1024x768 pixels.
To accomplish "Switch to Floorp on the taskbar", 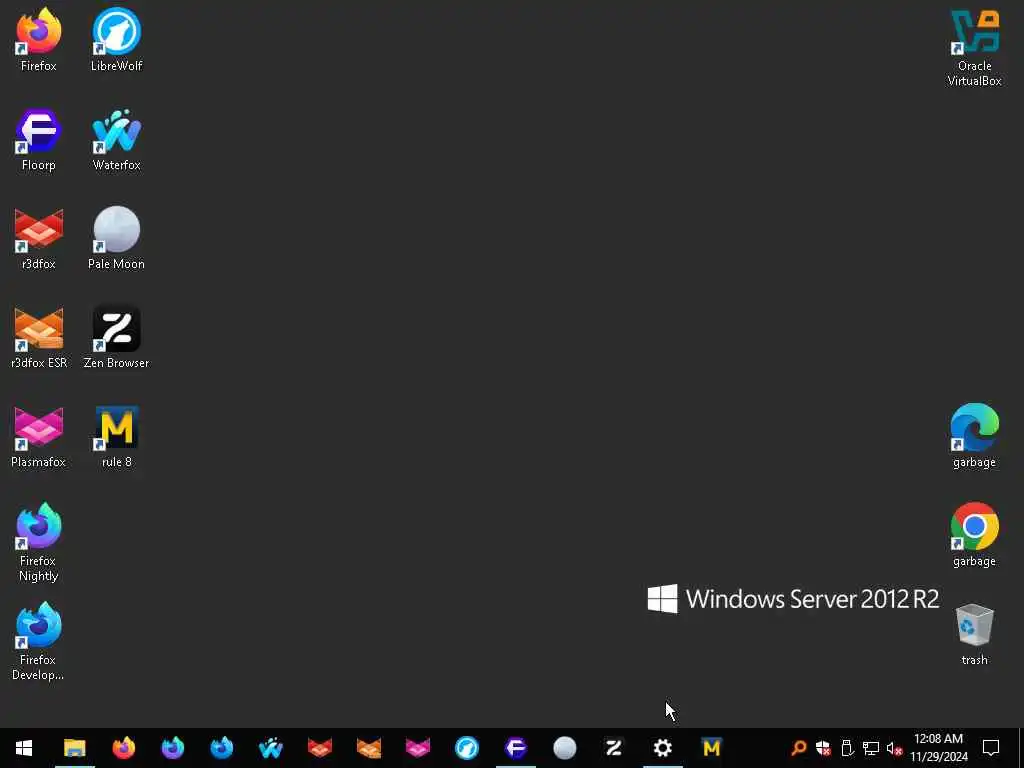I will (x=515, y=748).
